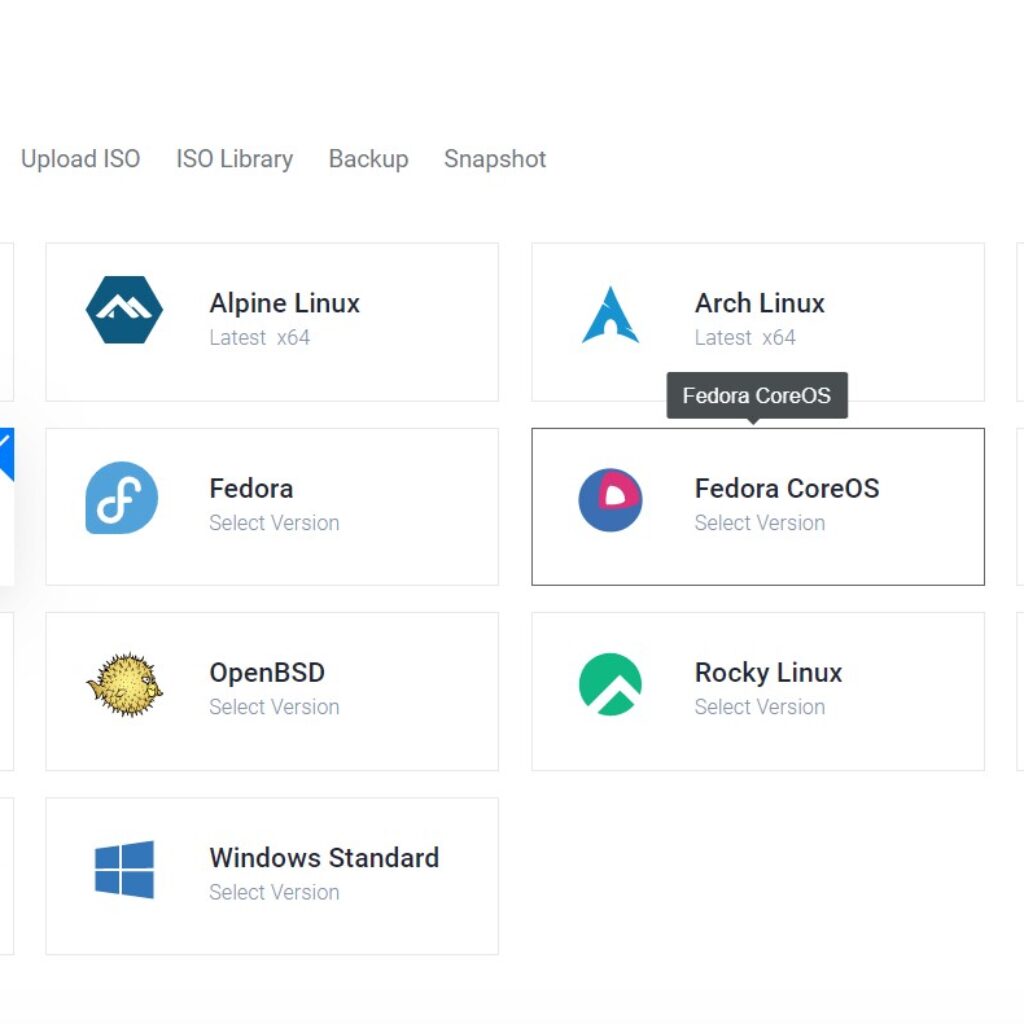Click the Windows Standard logo icon

click(124, 870)
